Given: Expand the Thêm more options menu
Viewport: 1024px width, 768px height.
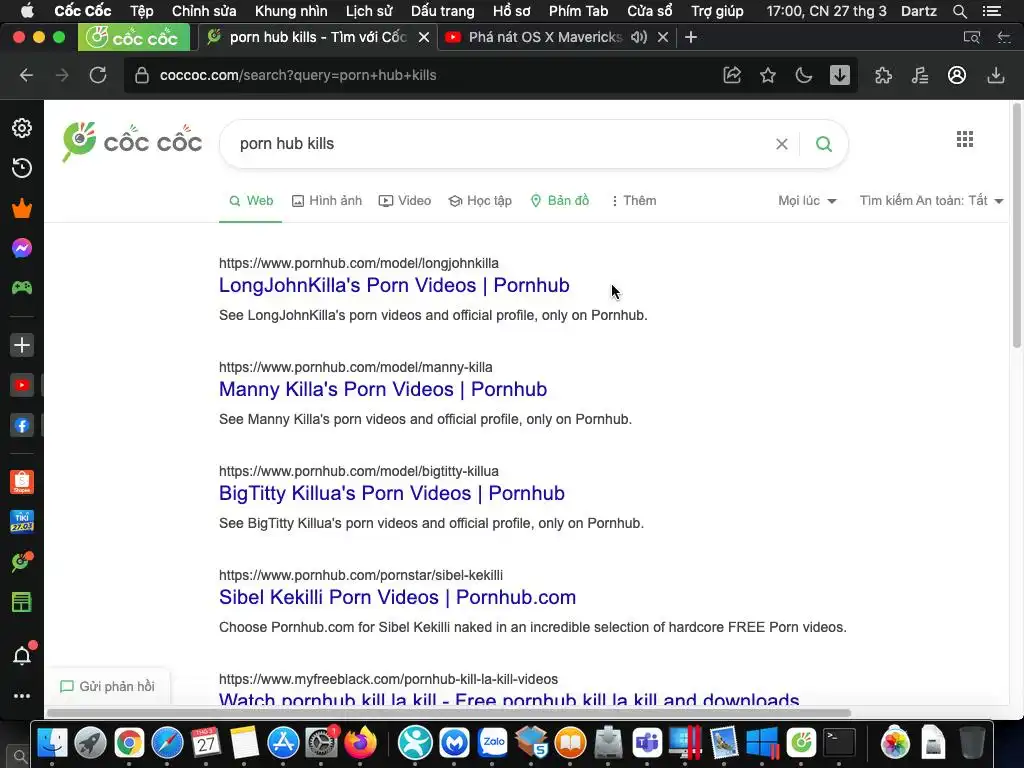Looking at the screenshot, I should 633,200.
